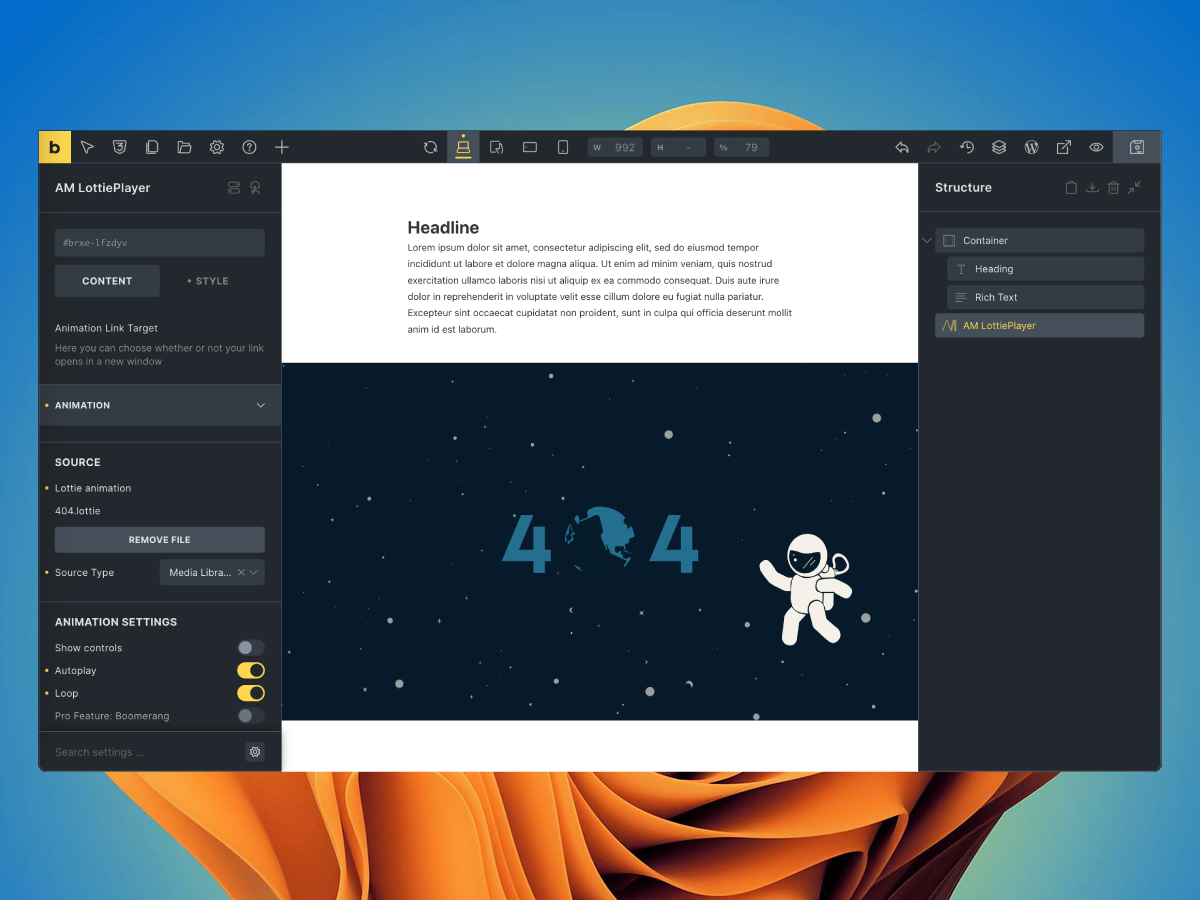Viewport: 1200px width, 900px height.
Task: Undo the last change
Action: click(x=902, y=147)
